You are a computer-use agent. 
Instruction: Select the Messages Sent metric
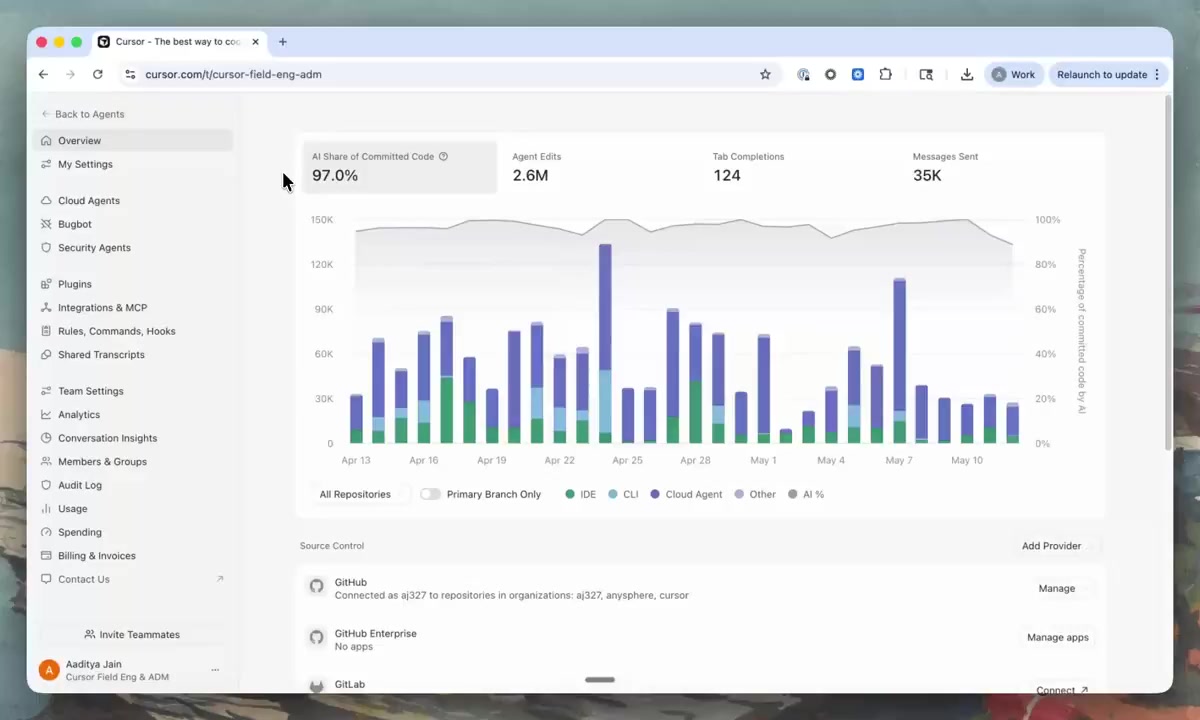click(x=1000, y=167)
